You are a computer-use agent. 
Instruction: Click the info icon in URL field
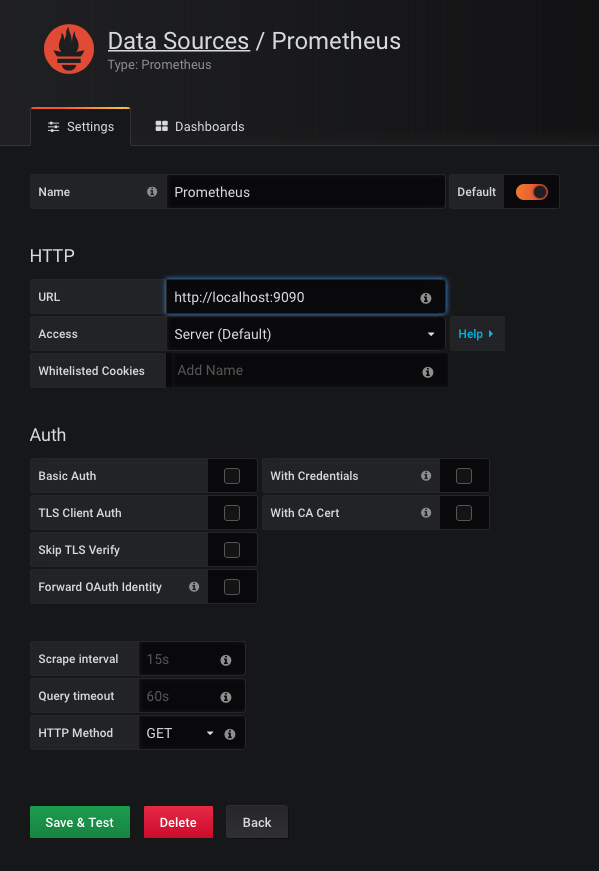[x=426, y=298]
